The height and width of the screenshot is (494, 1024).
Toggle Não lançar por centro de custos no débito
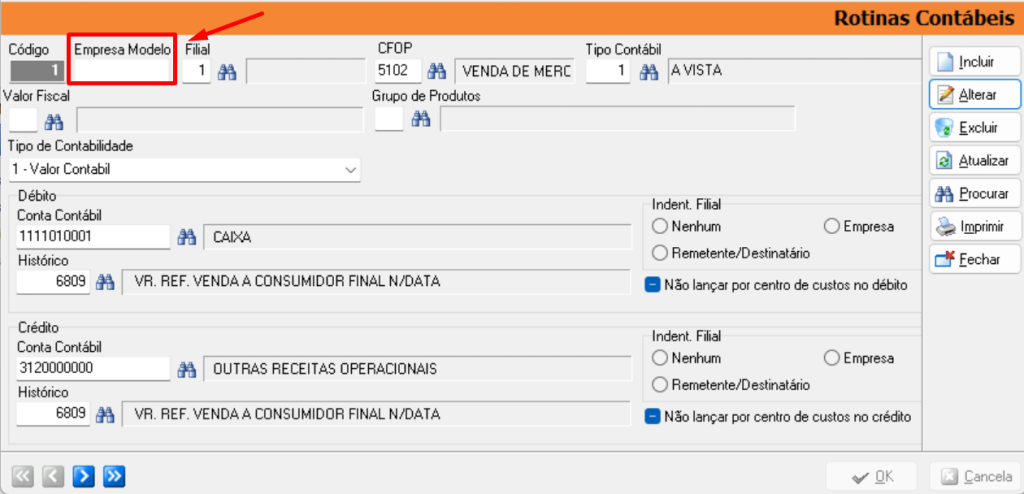tap(651, 285)
